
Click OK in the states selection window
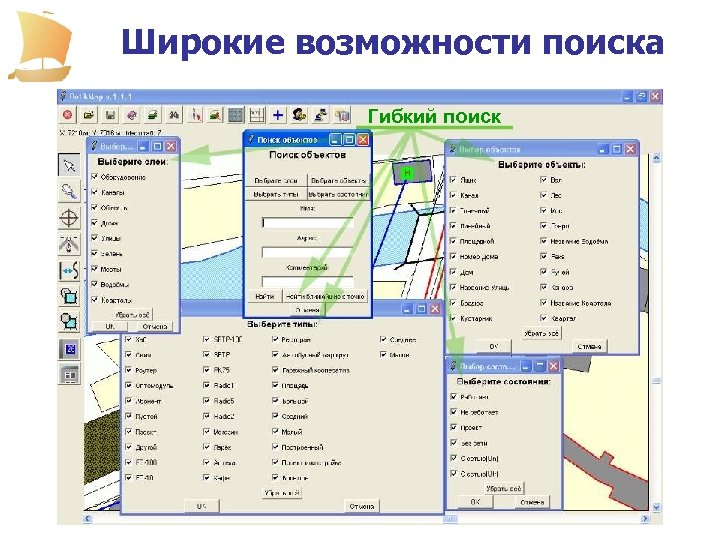pyautogui.click(x=475, y=502)
